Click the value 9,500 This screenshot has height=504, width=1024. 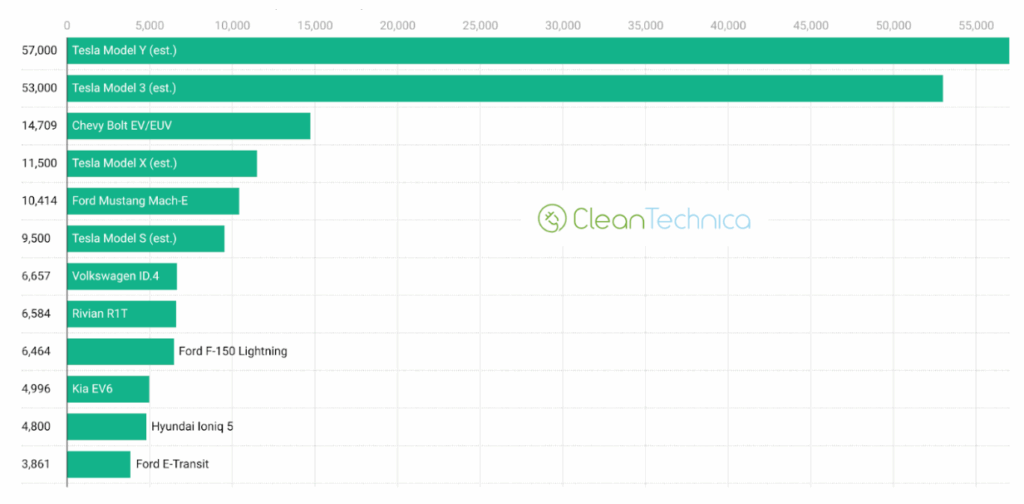coord(37,238)
